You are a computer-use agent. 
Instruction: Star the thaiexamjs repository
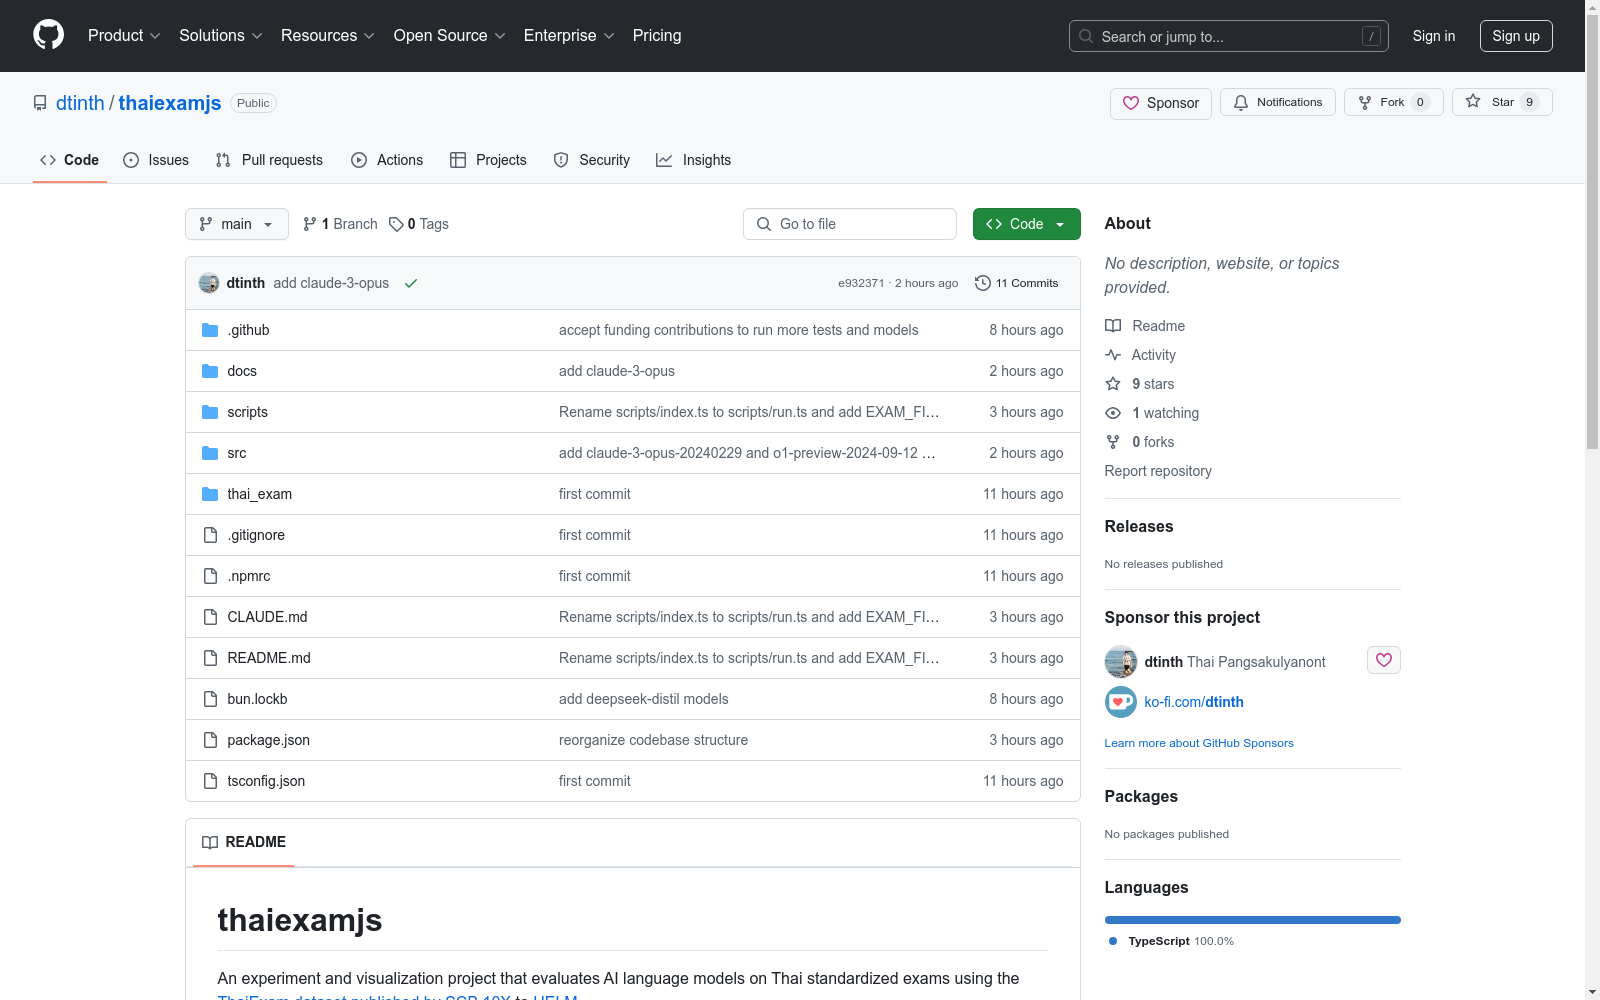[x=1502, y=102]
